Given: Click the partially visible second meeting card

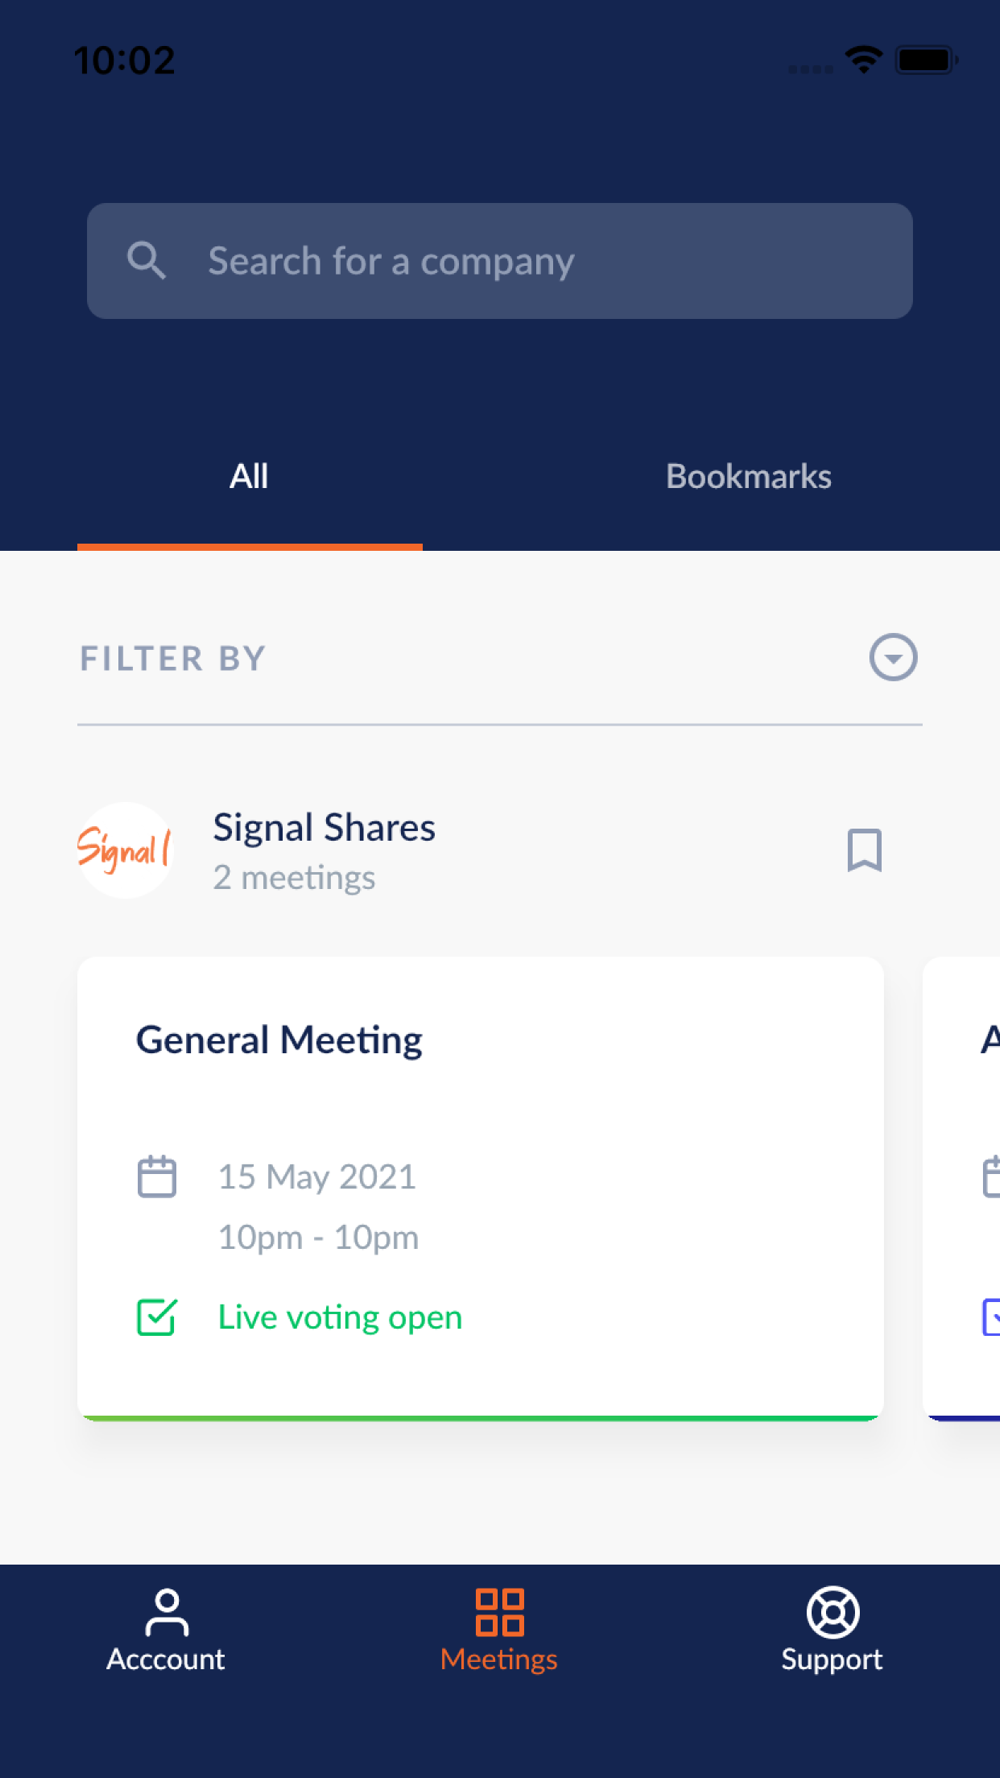Looking at the screenshot, I should tap(963, 1188).
